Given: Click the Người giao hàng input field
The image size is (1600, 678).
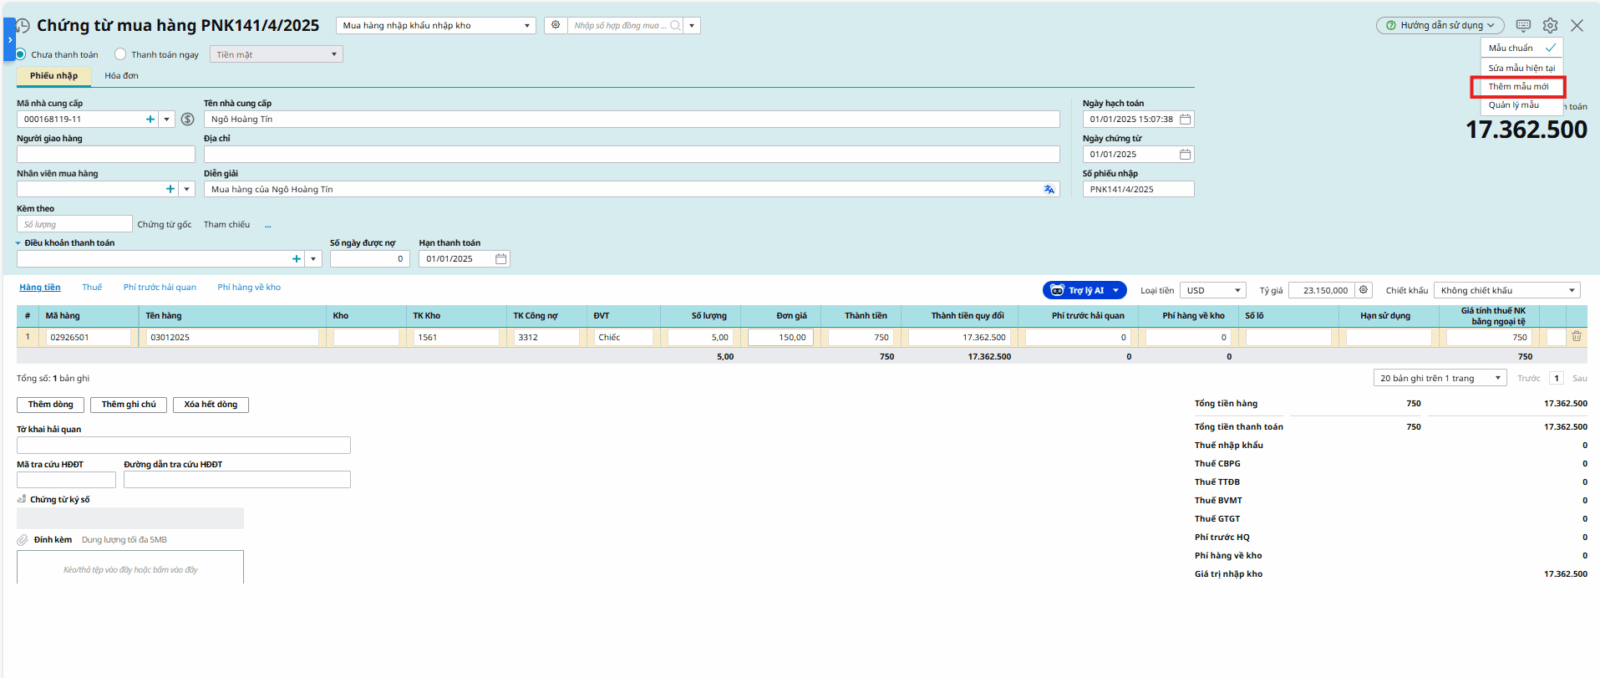Looking at the screenshot, I should click(x=106, y=154).
